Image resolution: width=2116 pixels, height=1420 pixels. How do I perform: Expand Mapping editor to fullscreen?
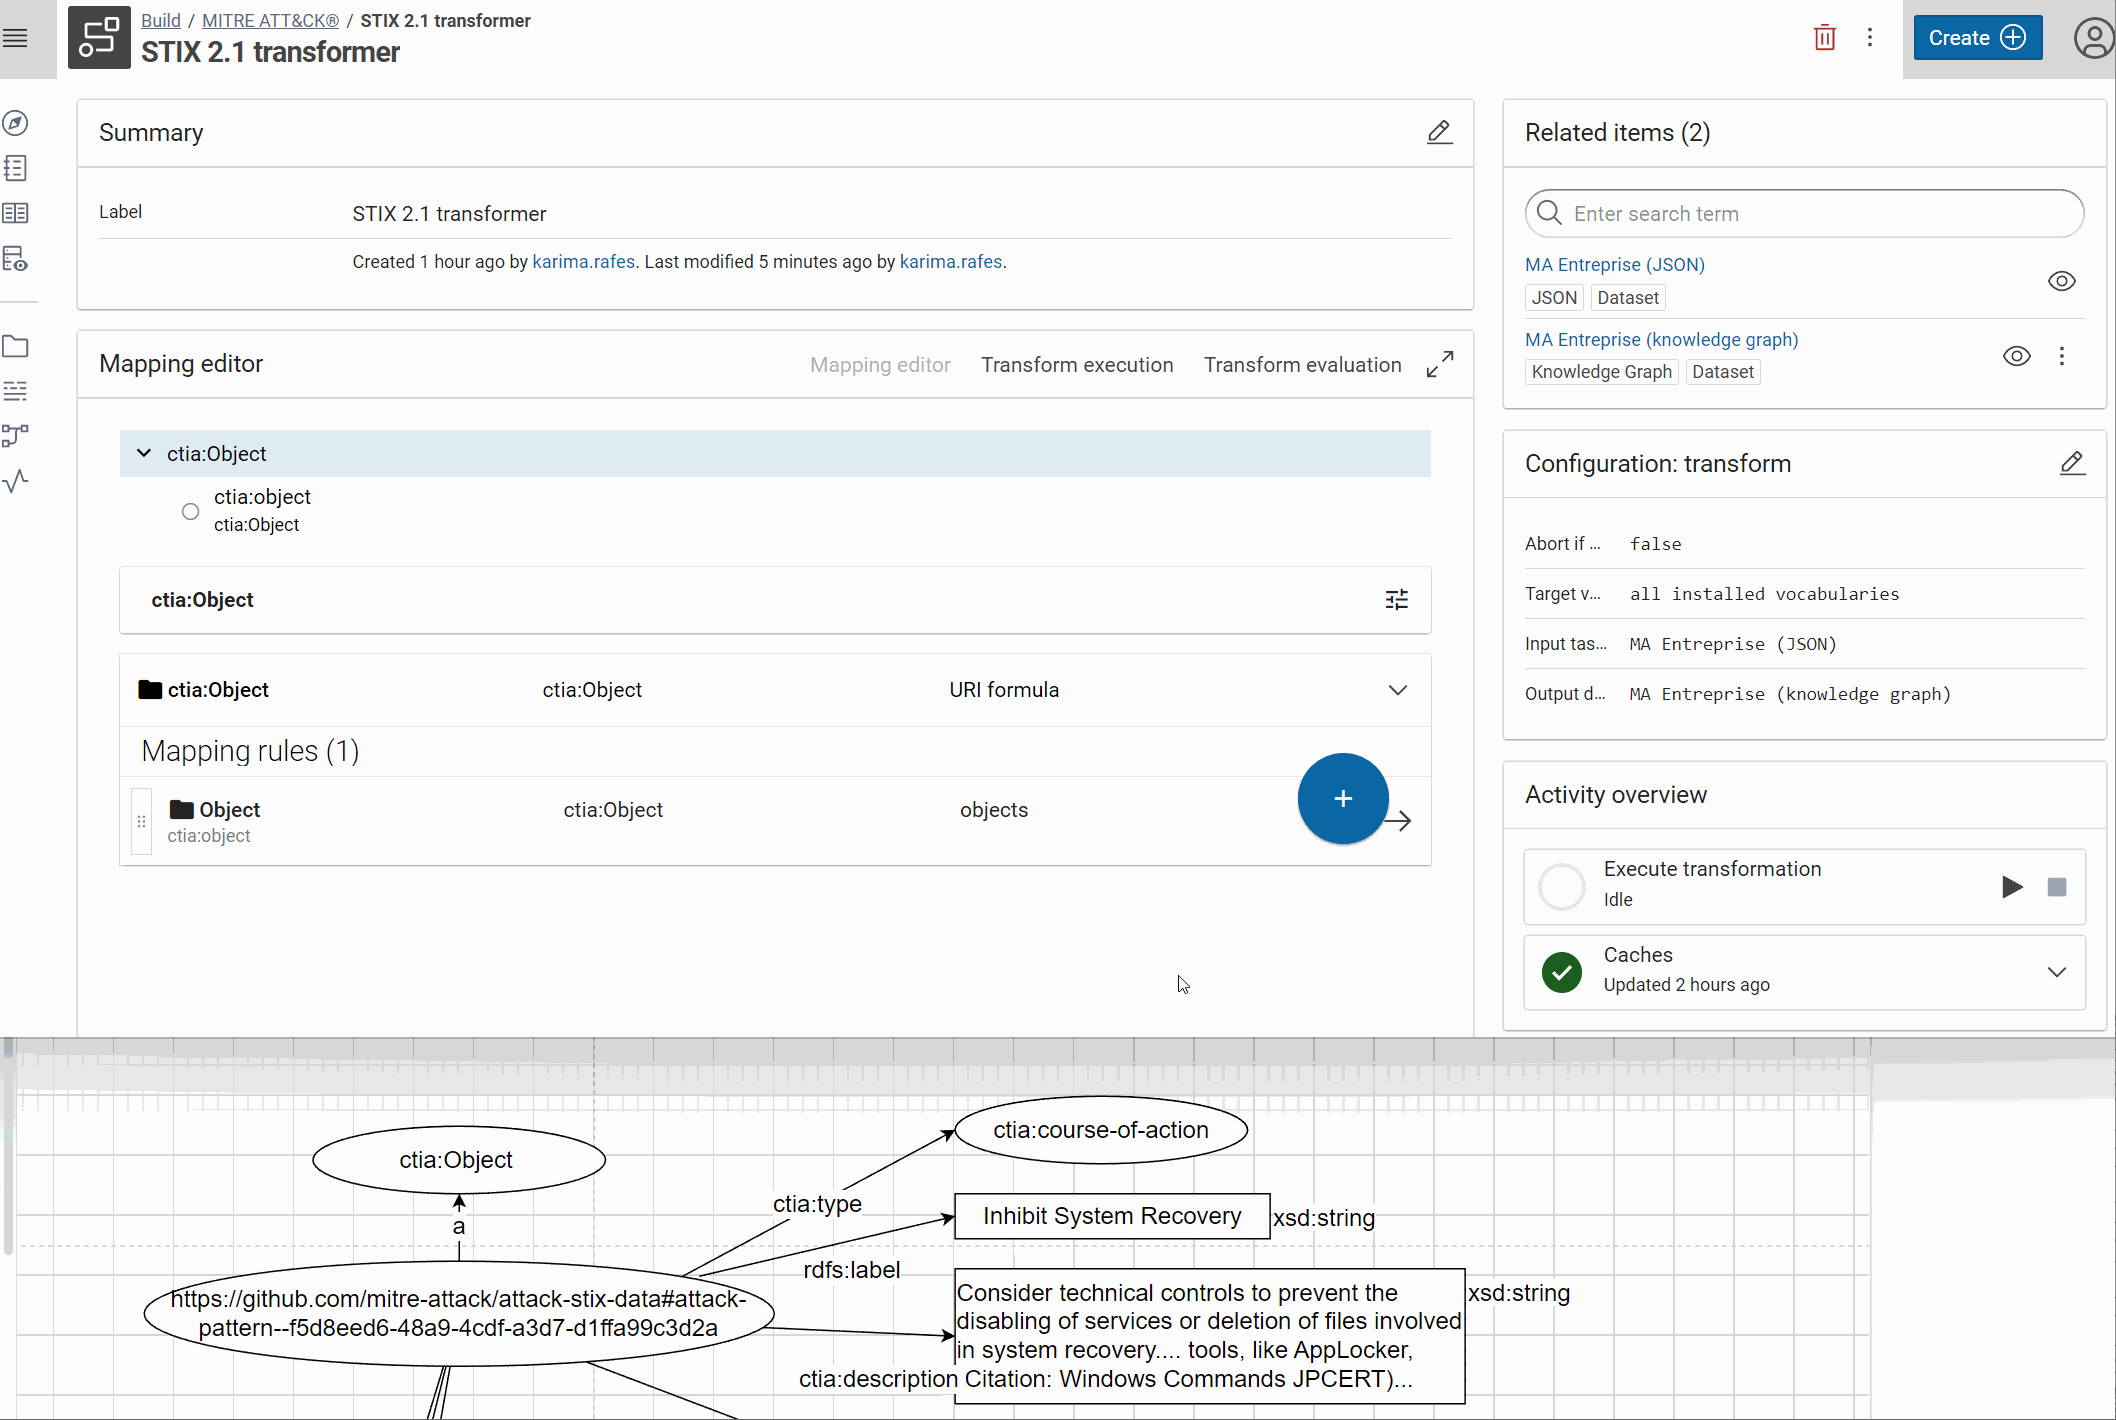click(x=1439, y=364)
